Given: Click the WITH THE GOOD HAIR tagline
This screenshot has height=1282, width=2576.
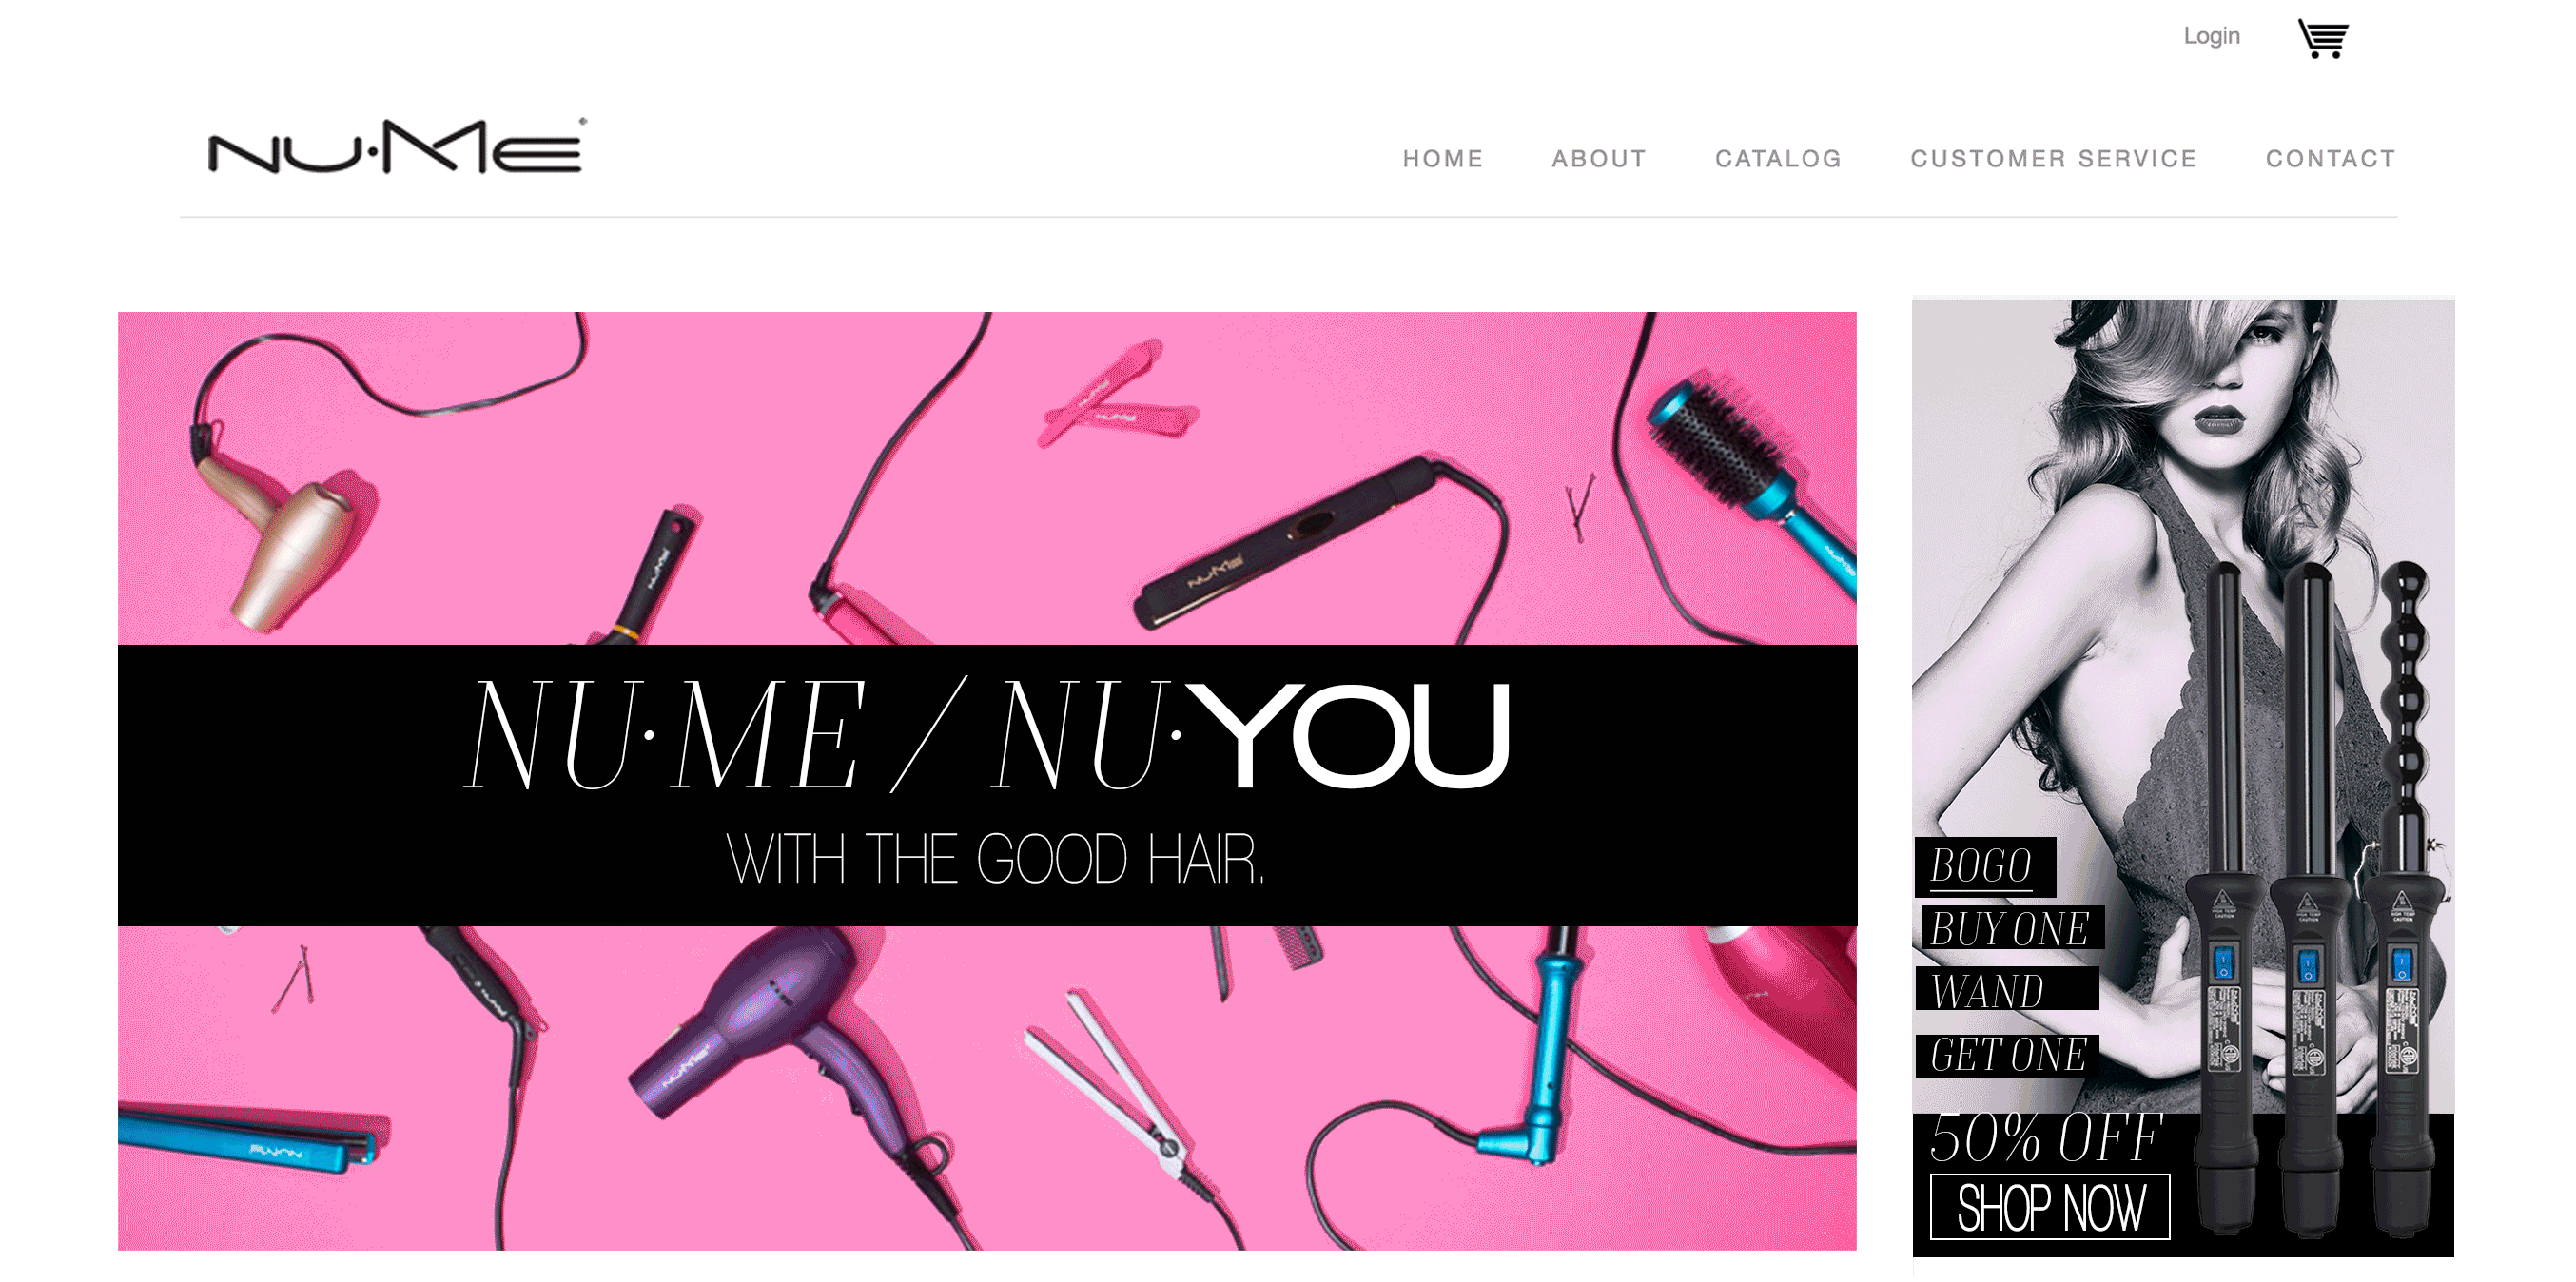Looking at the screenshot, I should tap(995, 859).
